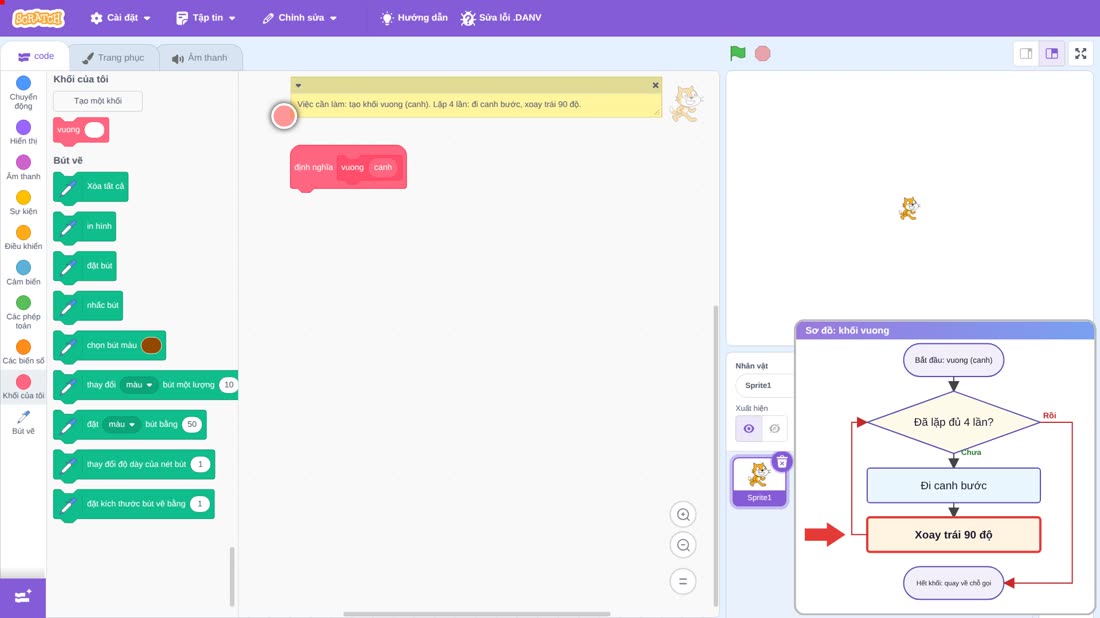Click the Sprite1 name field
The width and height of the screenshot is (1100, 618).
(x=765, y=385)
